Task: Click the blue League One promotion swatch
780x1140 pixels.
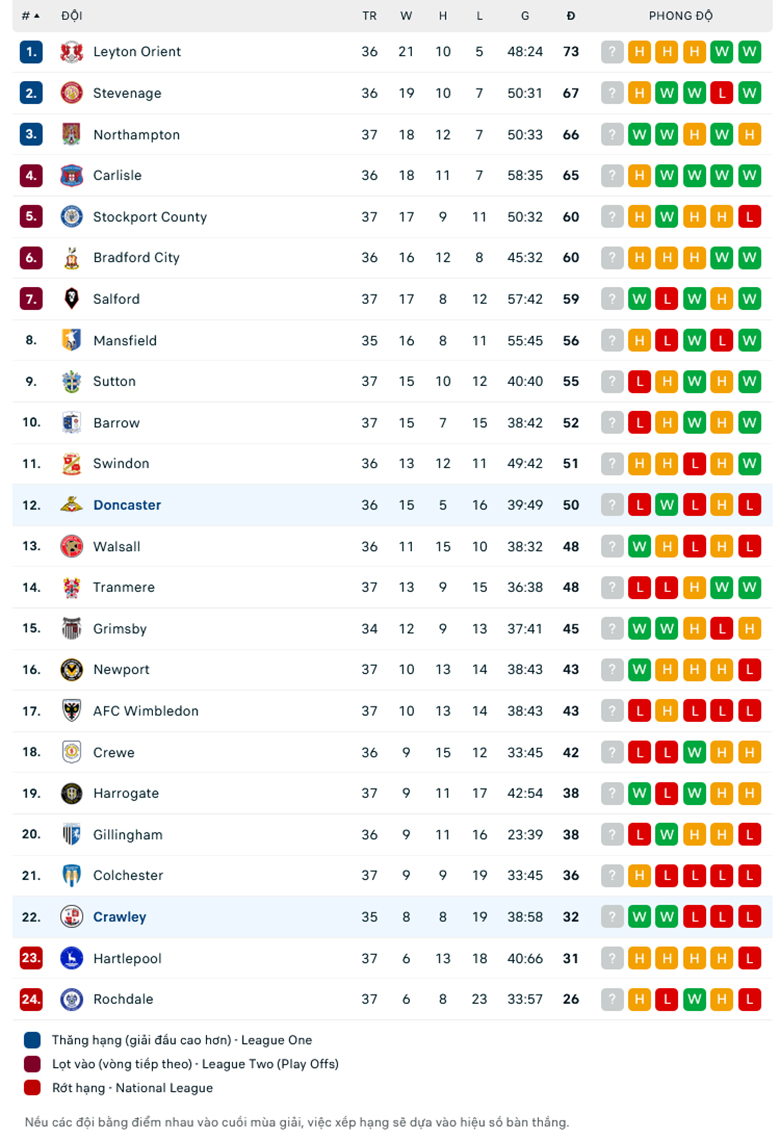Action: 32,1040
